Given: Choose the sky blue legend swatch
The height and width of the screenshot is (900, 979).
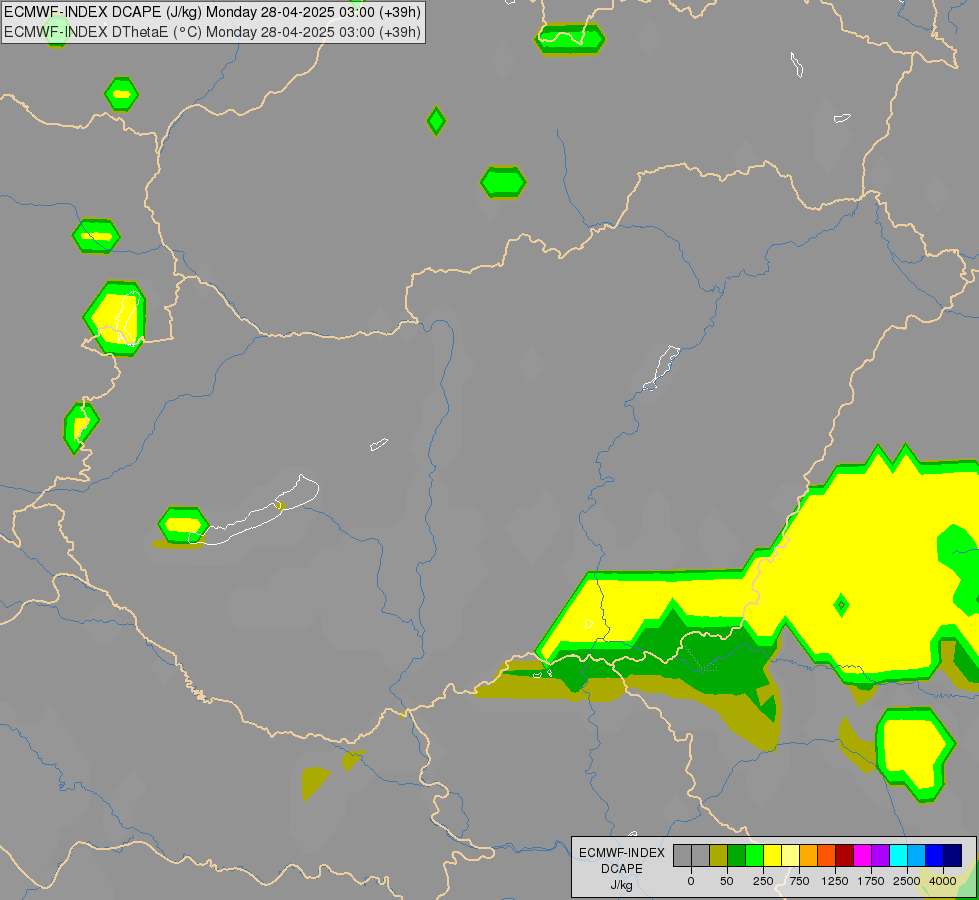Looking at the screenshot, I should 917,856.
